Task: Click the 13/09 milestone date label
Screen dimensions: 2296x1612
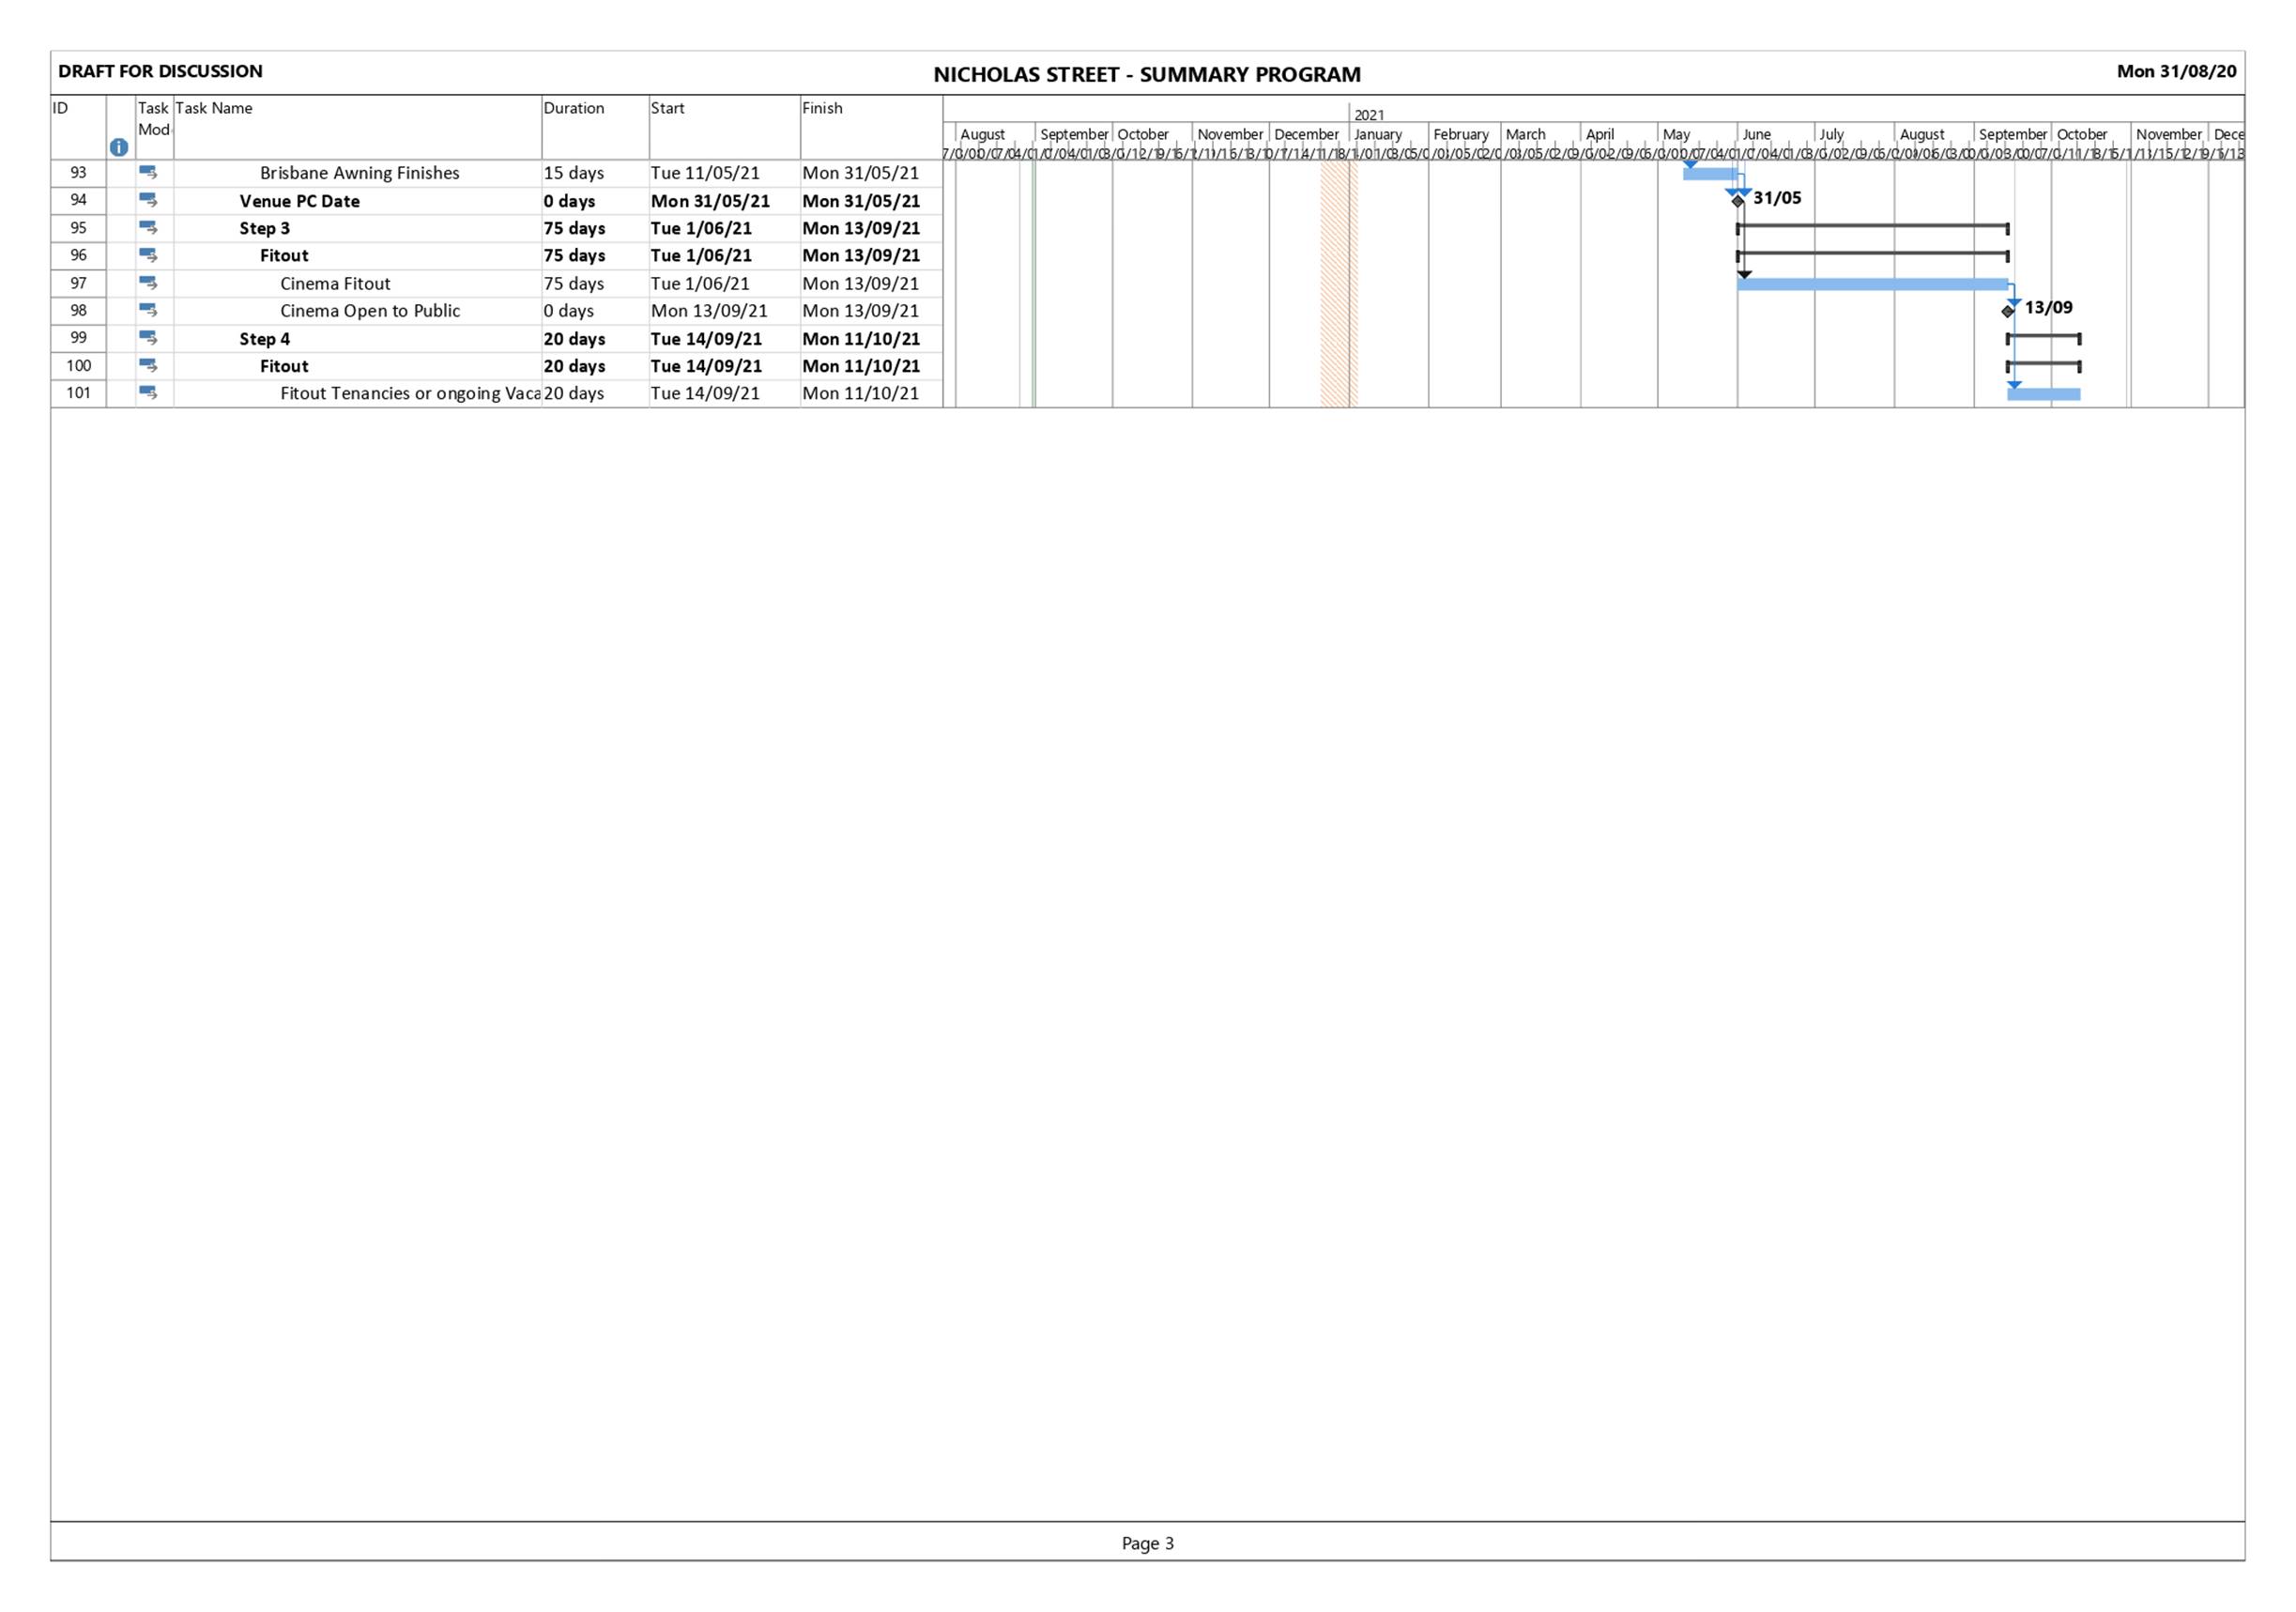Action: [x=2049, y=308]
